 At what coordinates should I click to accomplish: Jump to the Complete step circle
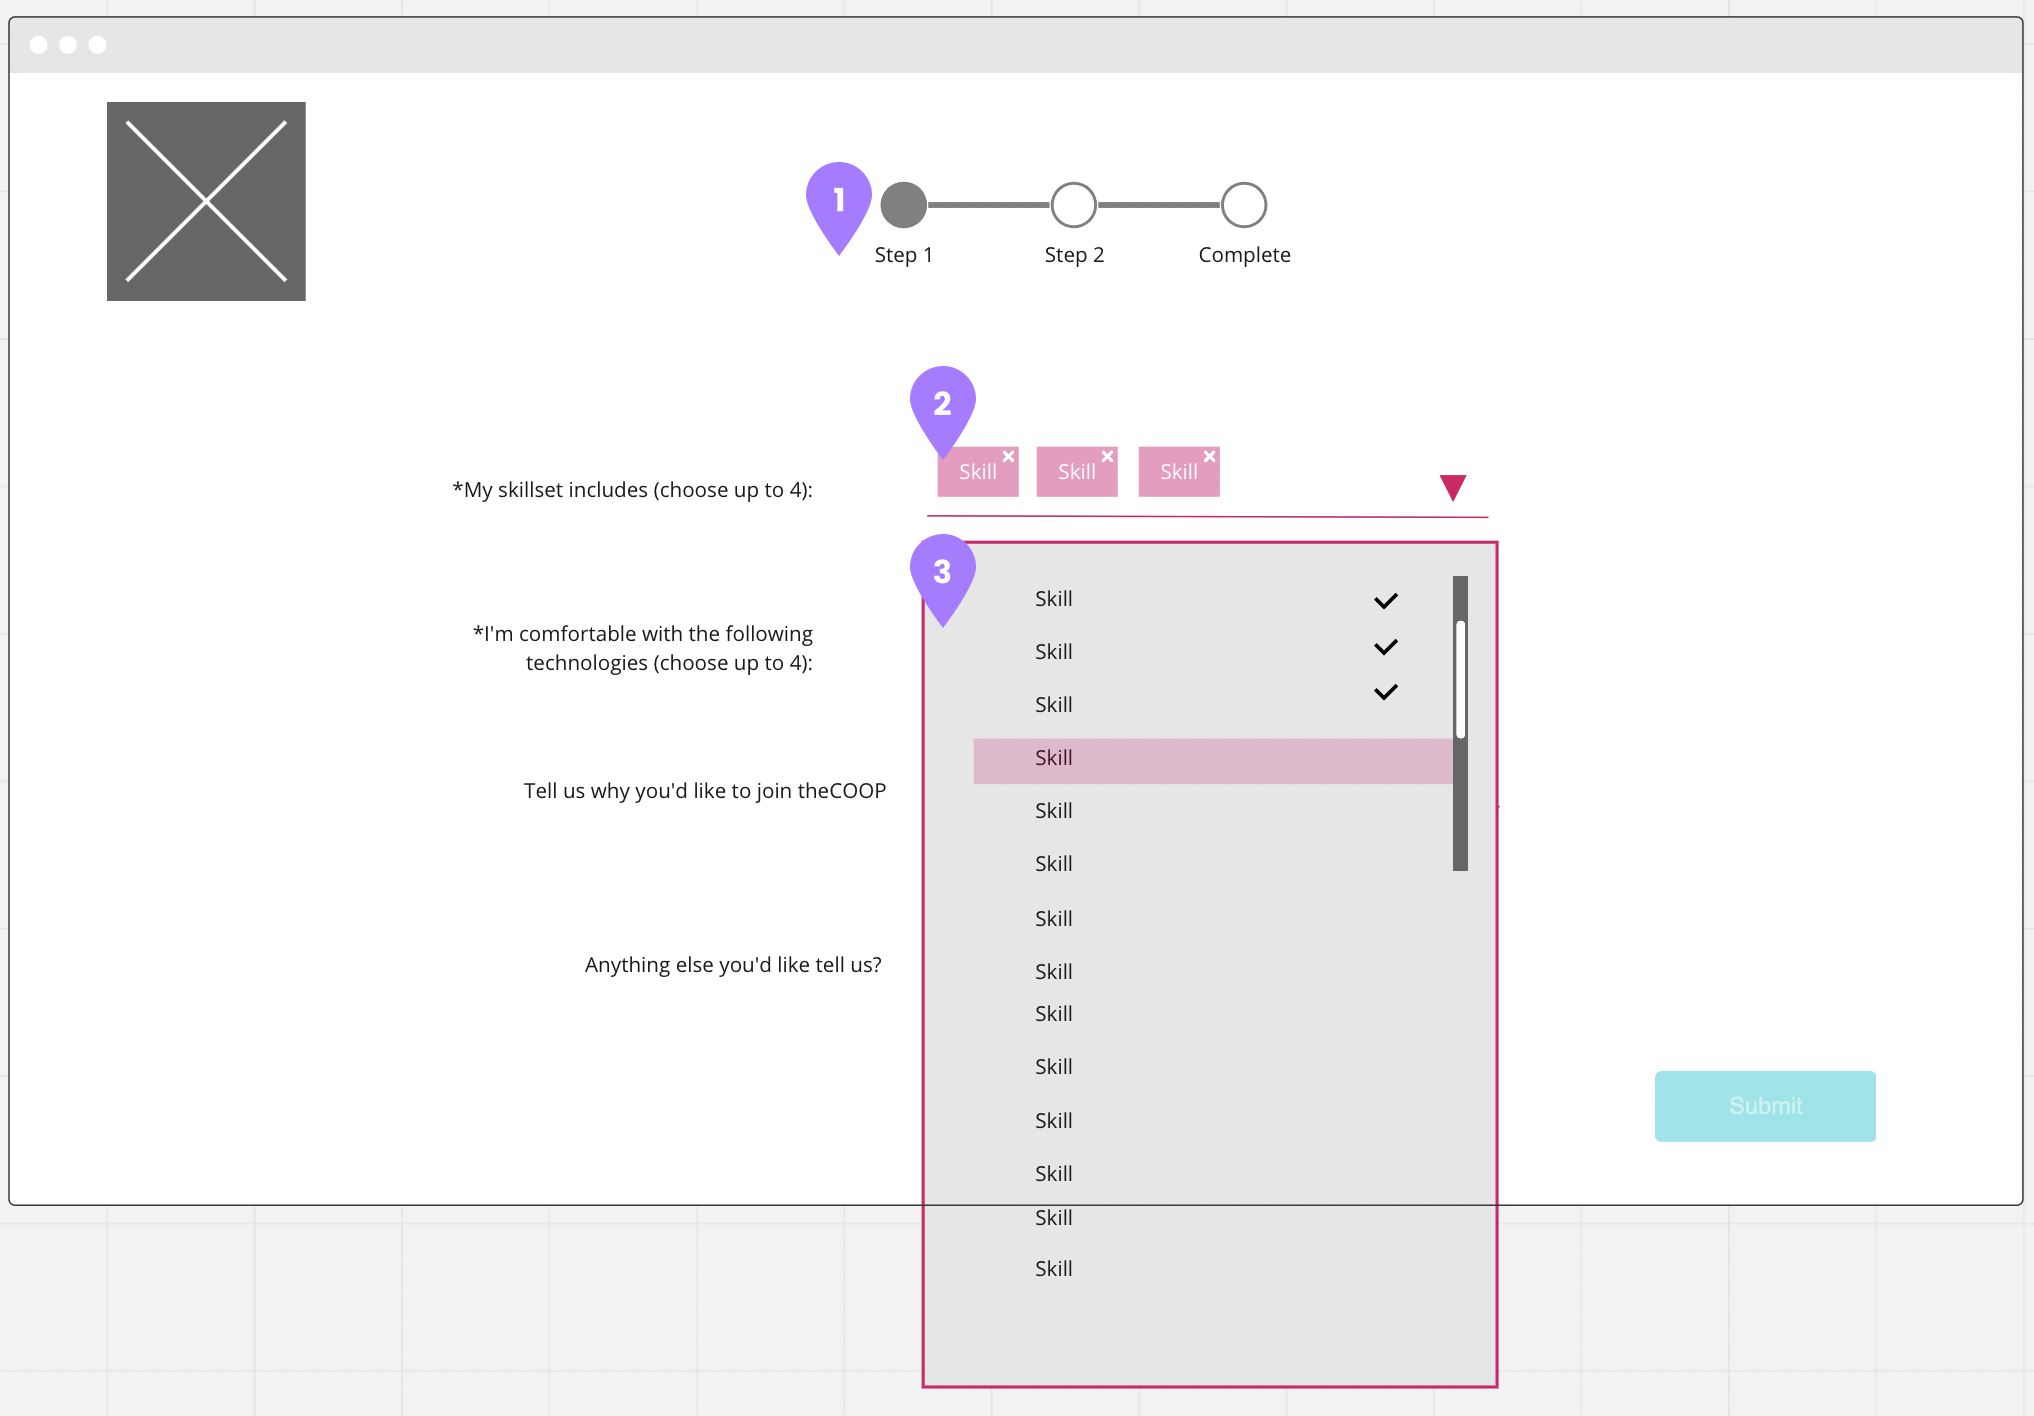click(1243, 205)
